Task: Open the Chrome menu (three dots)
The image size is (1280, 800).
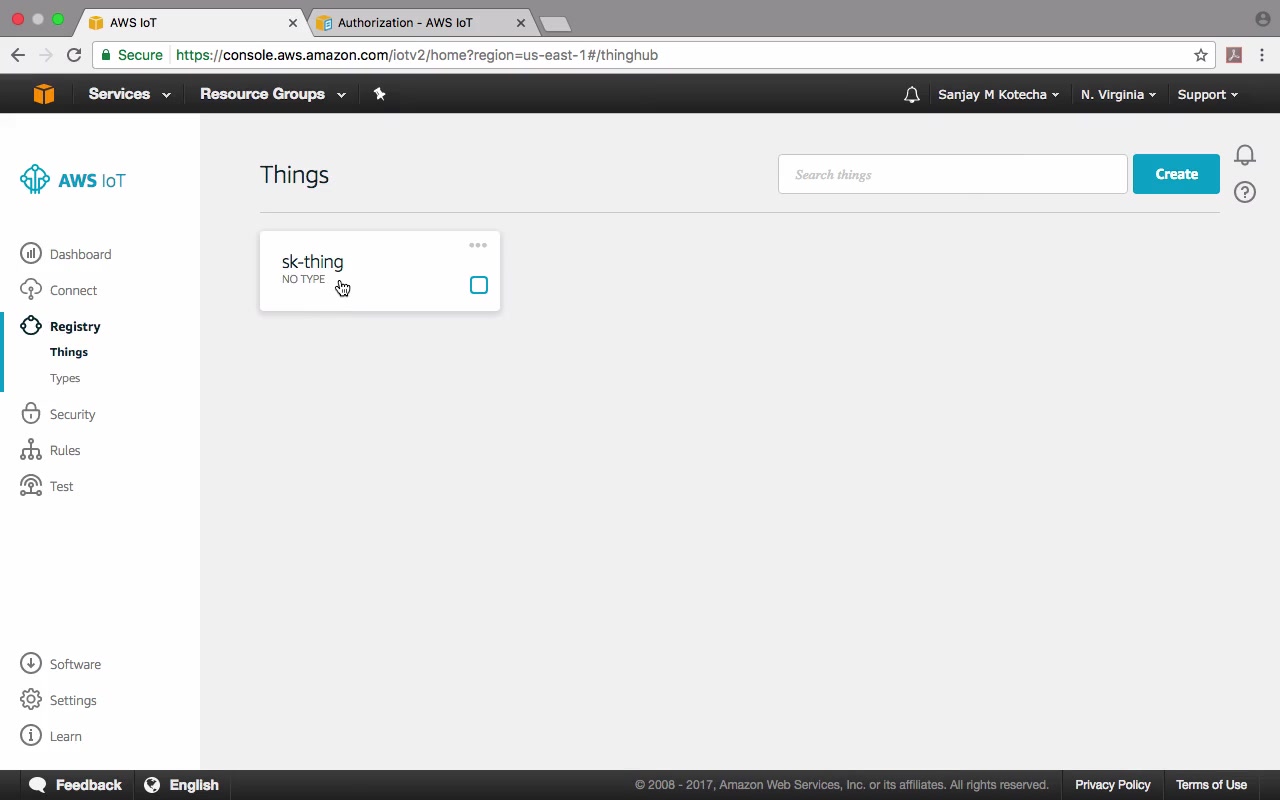Action: point(1262,55)
